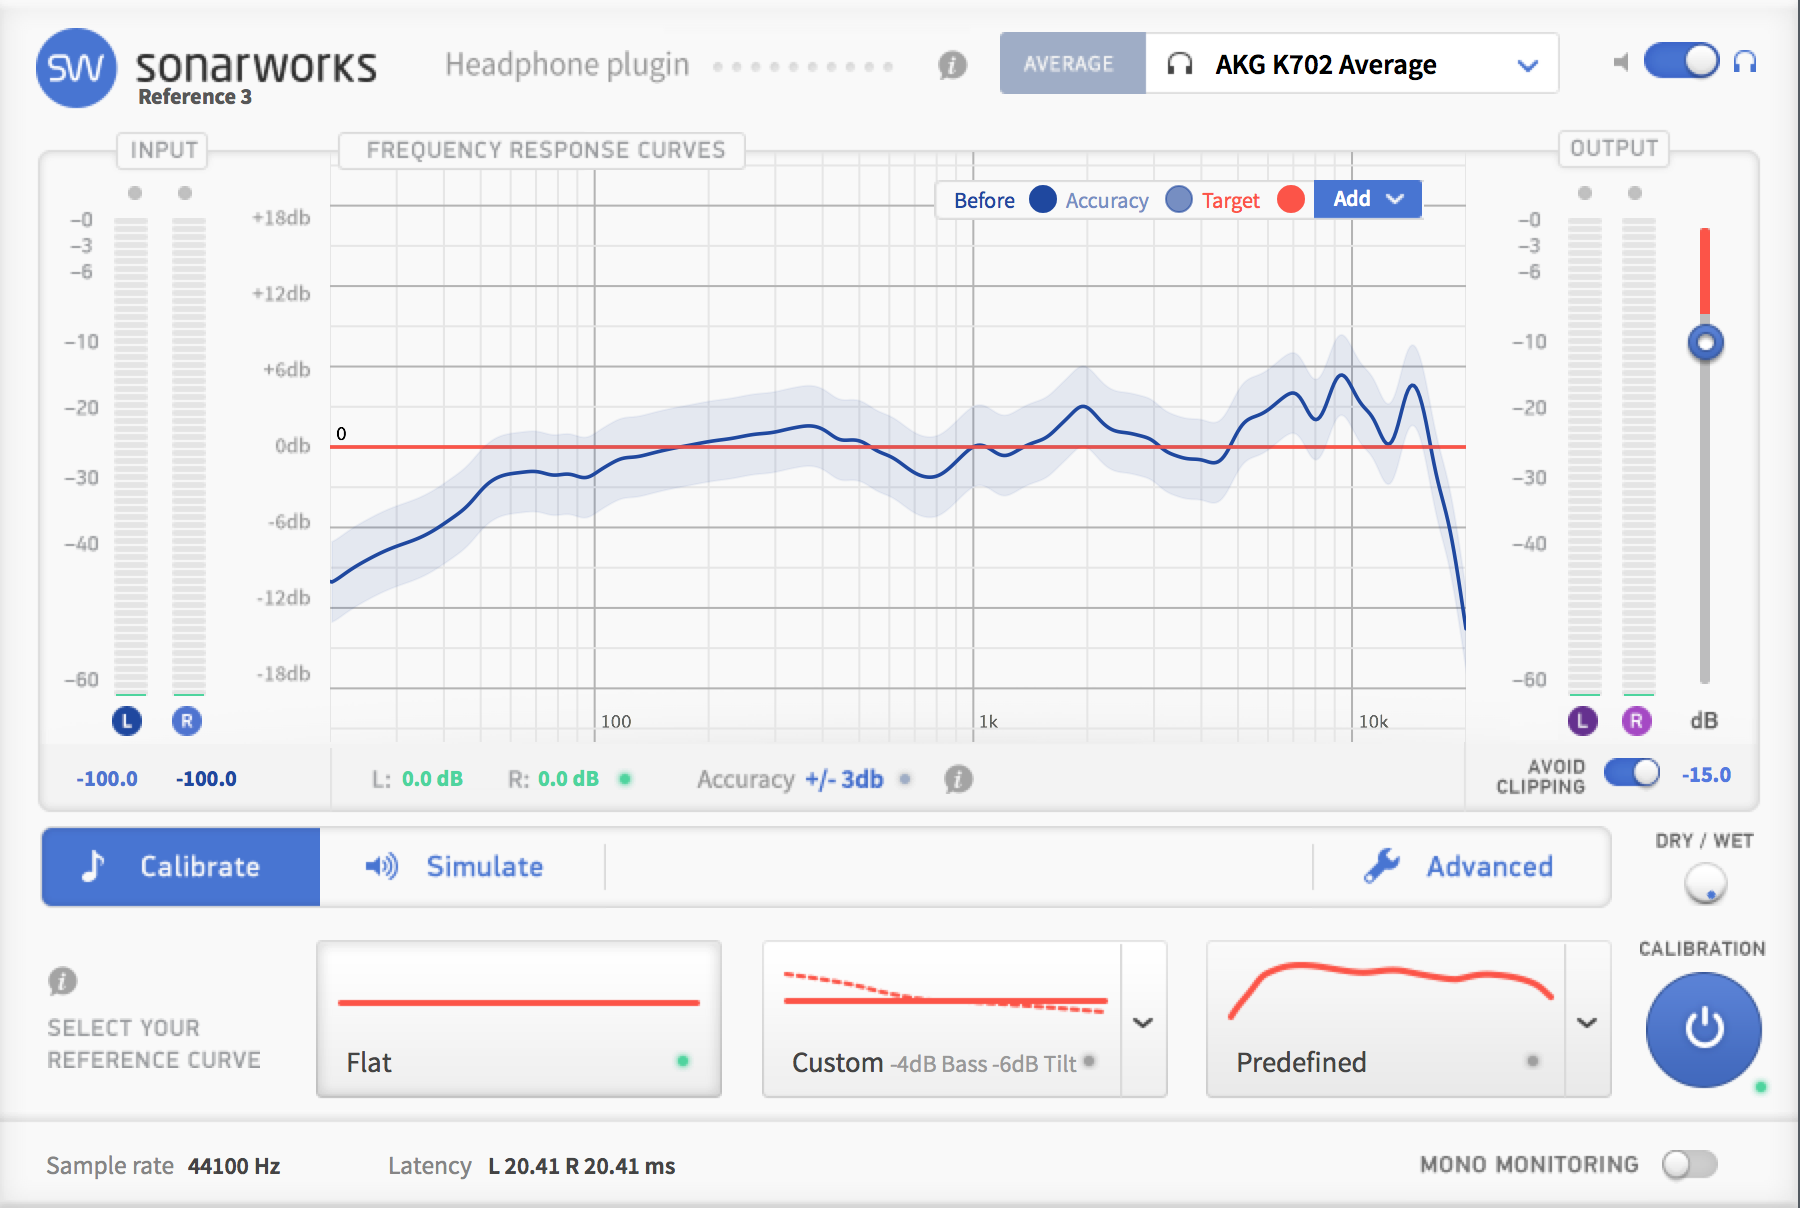Click the speaker icon next to bypass switch

pos(1621,62)
